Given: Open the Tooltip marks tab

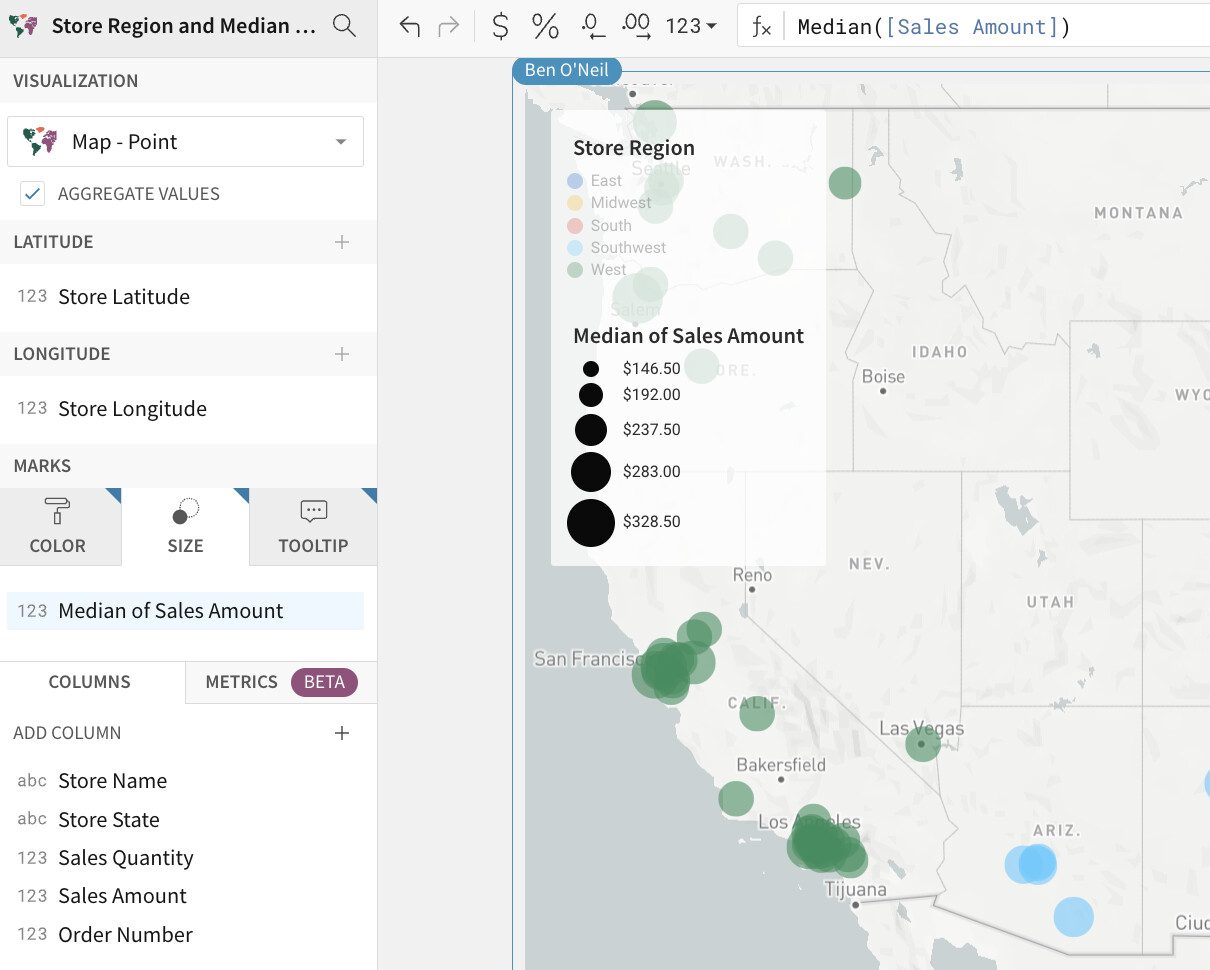Looking at the screenshot, I should (313, 527).
